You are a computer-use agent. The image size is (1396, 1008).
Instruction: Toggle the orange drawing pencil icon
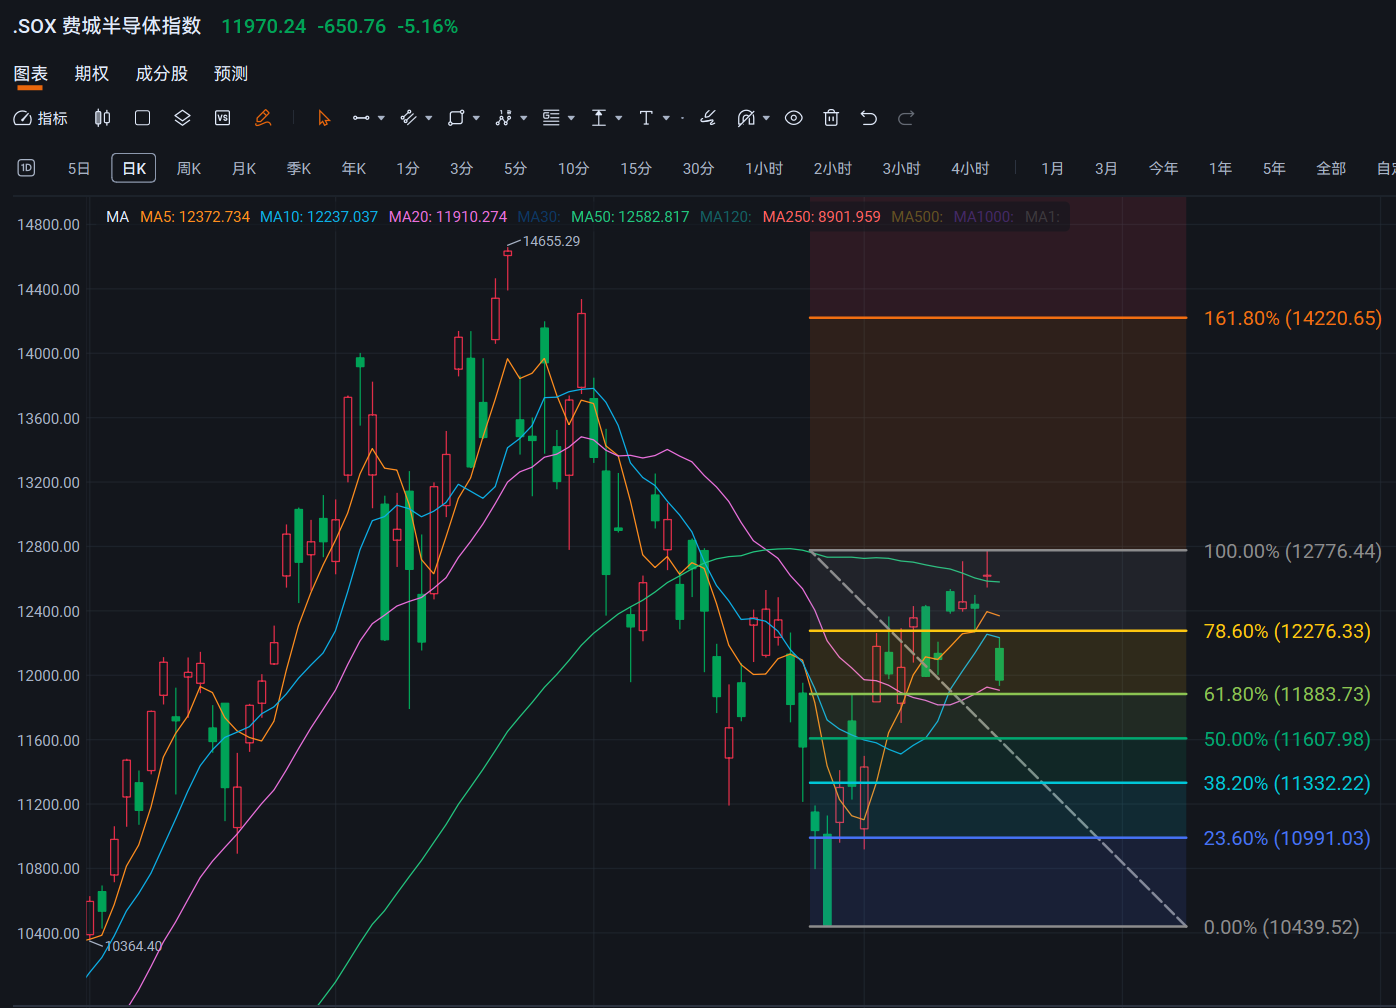click(x=263, y=118)
